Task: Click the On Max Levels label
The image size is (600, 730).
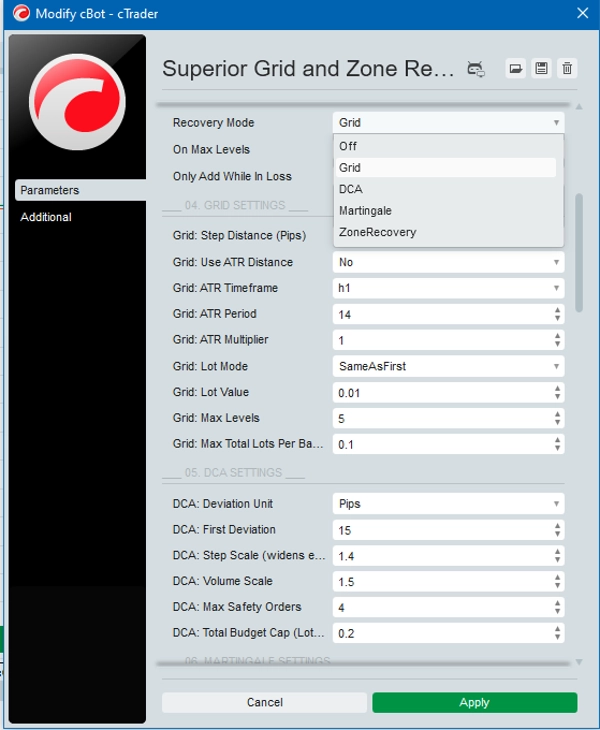Action: [211, 149]
